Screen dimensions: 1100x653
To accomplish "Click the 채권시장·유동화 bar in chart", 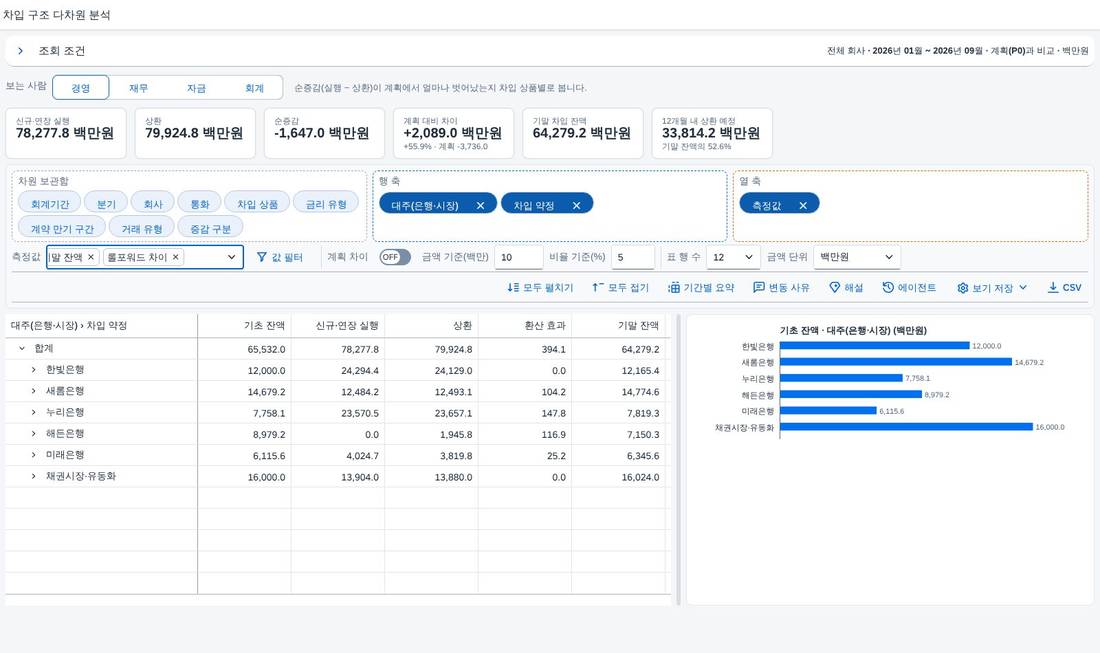I will (x=906, y=426).
